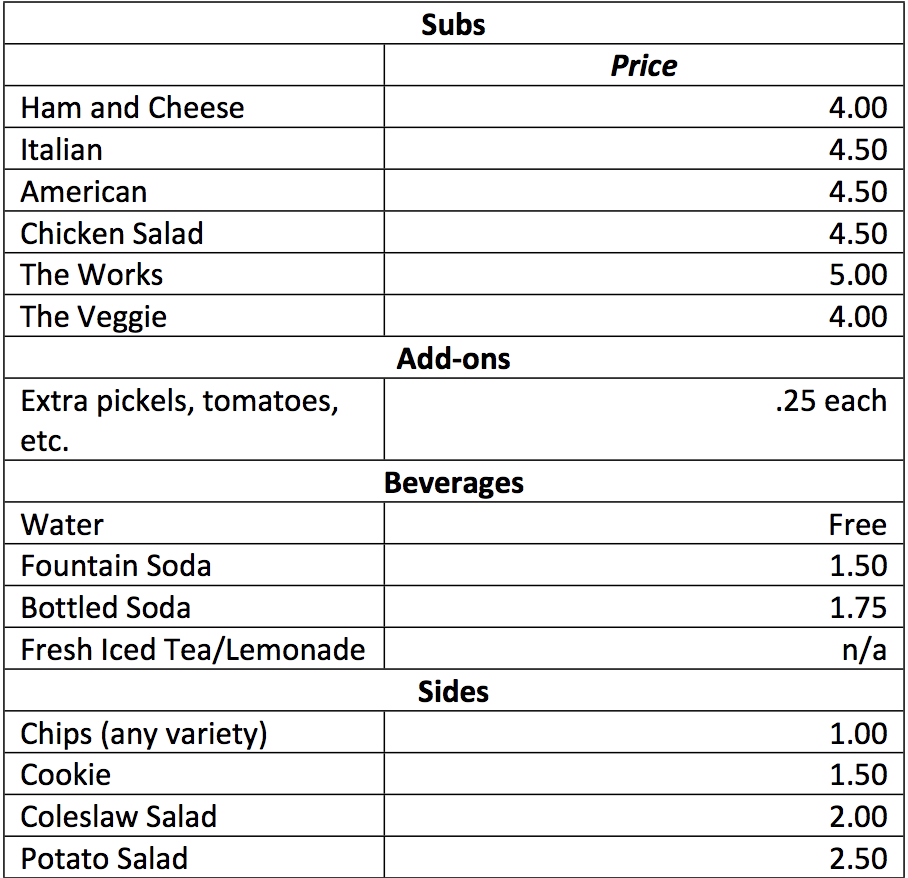Click the Chips (any variety) cell

144,734
